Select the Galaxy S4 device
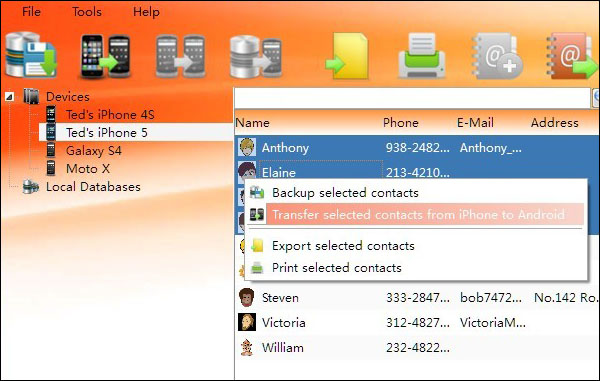The image size is (600, 381). 94,151
